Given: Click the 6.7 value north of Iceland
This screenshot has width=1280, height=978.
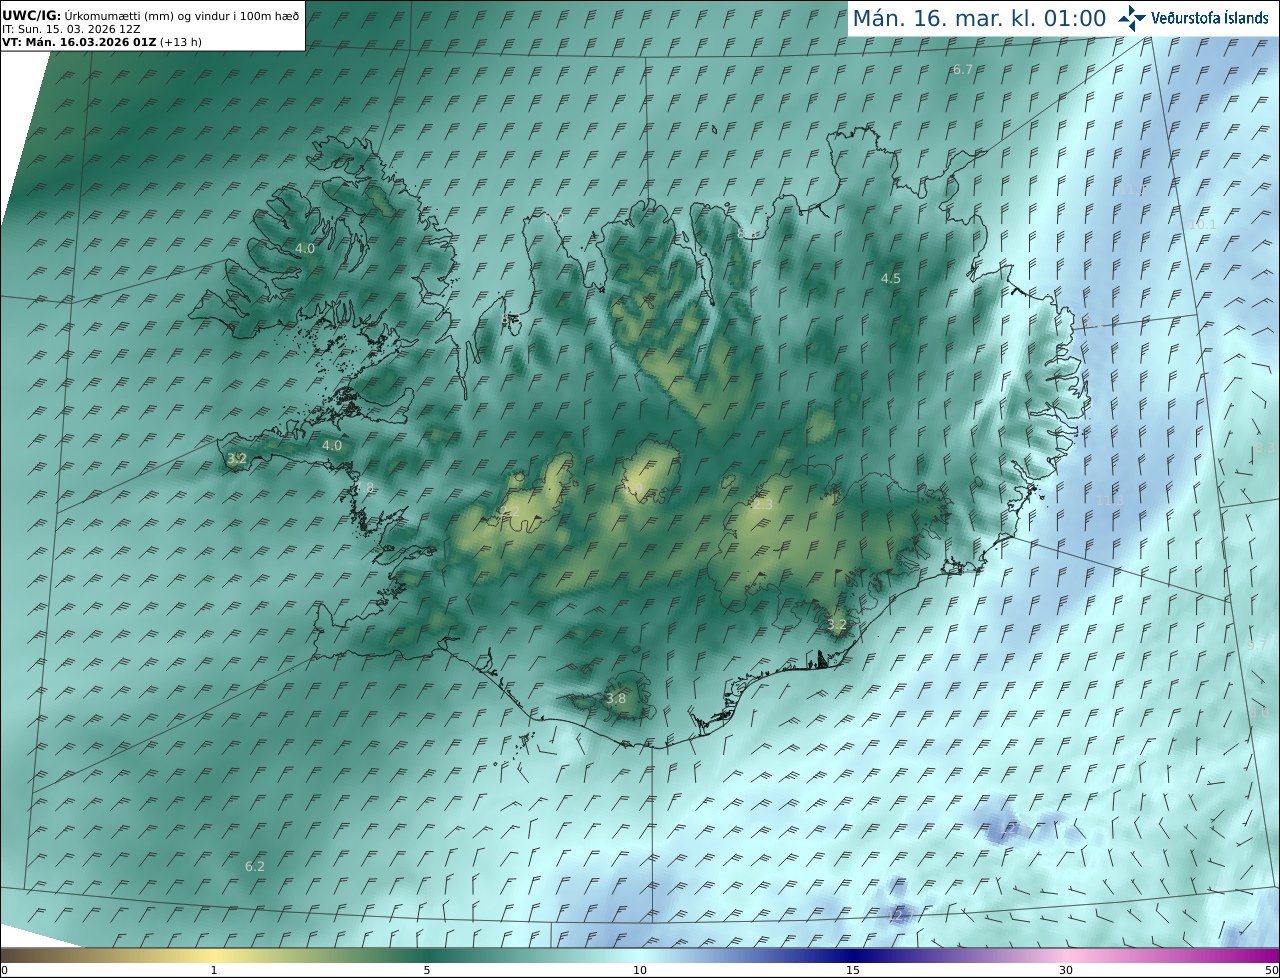Looking at the screenshot, I should (x=962, y=70).
